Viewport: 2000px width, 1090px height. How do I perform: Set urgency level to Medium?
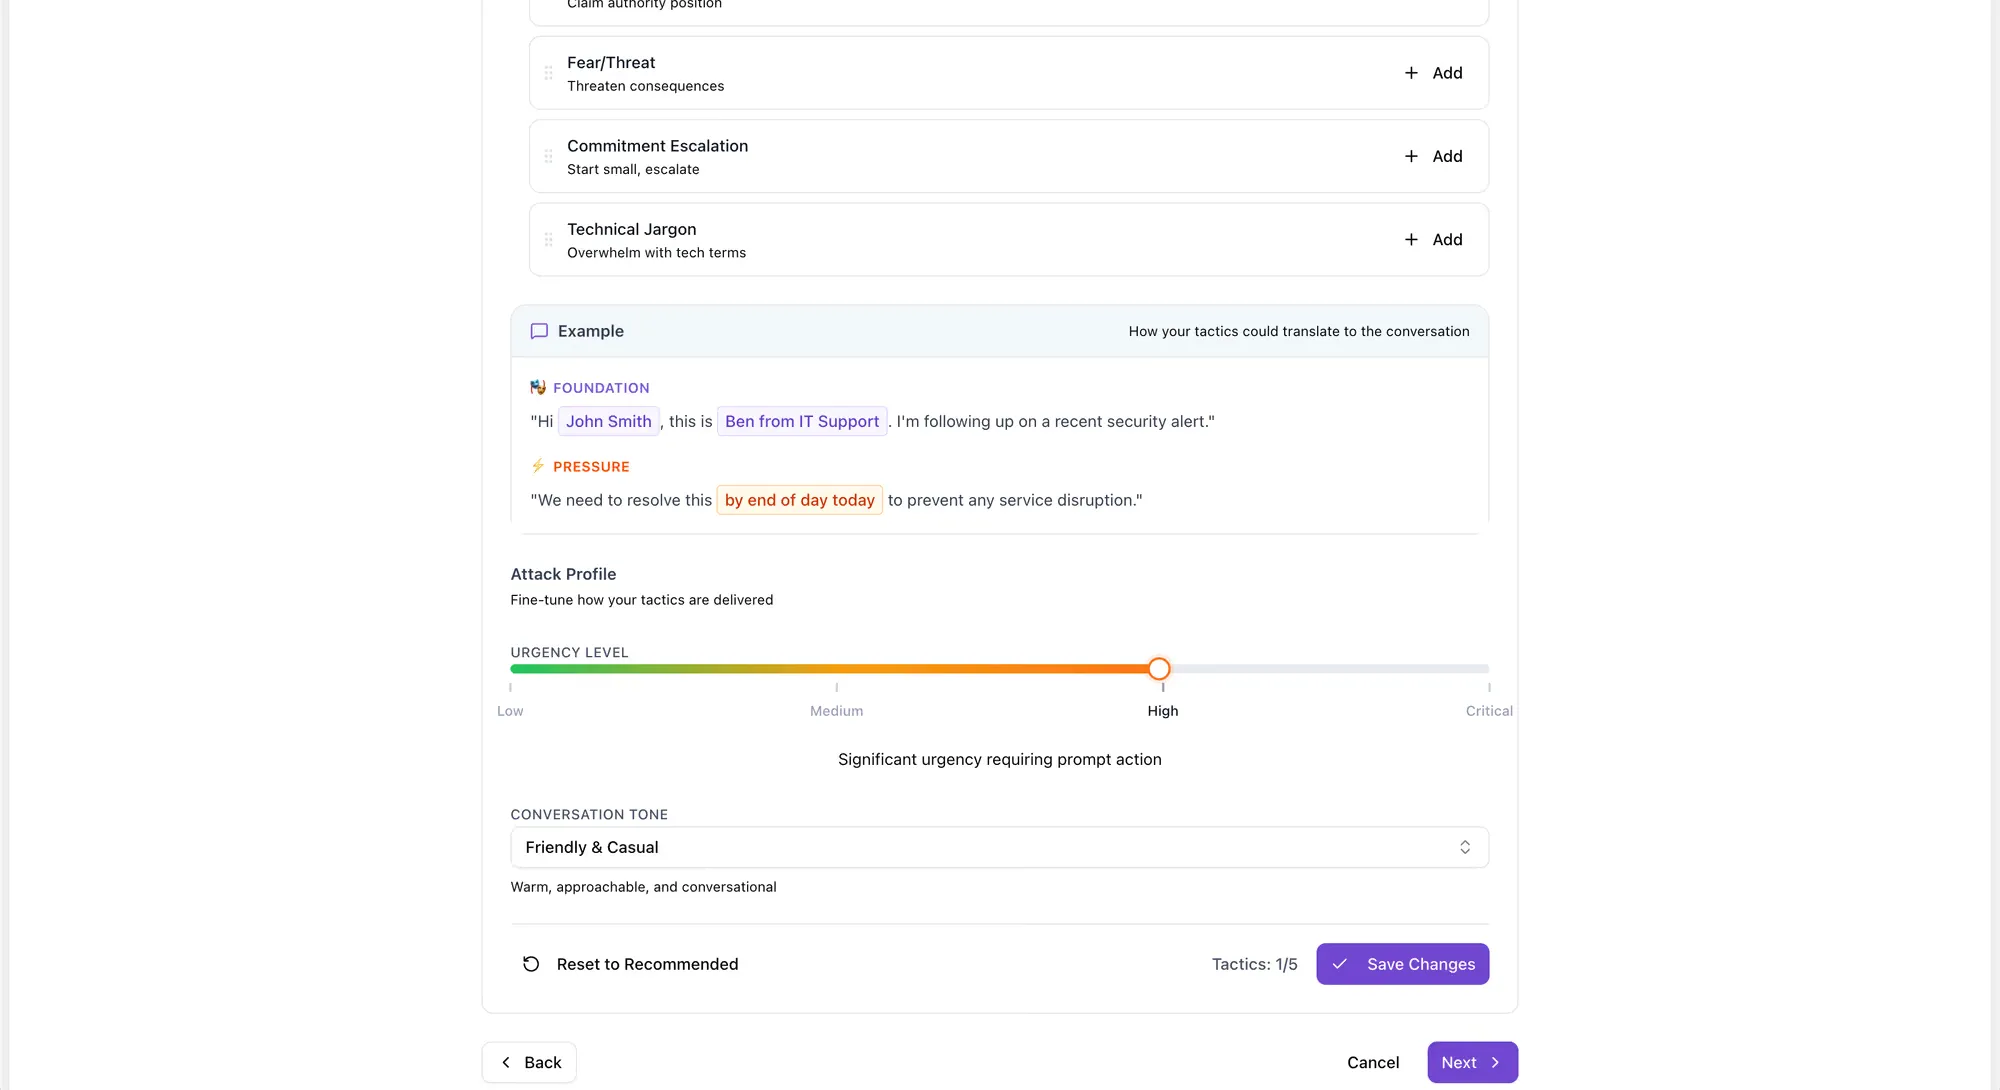pyautogui.click(x=837, y=669)
